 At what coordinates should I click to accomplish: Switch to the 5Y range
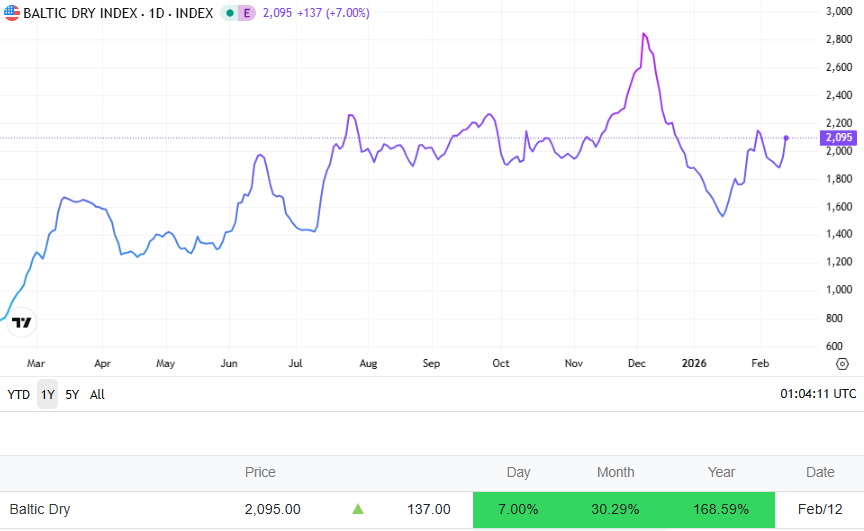72,394
